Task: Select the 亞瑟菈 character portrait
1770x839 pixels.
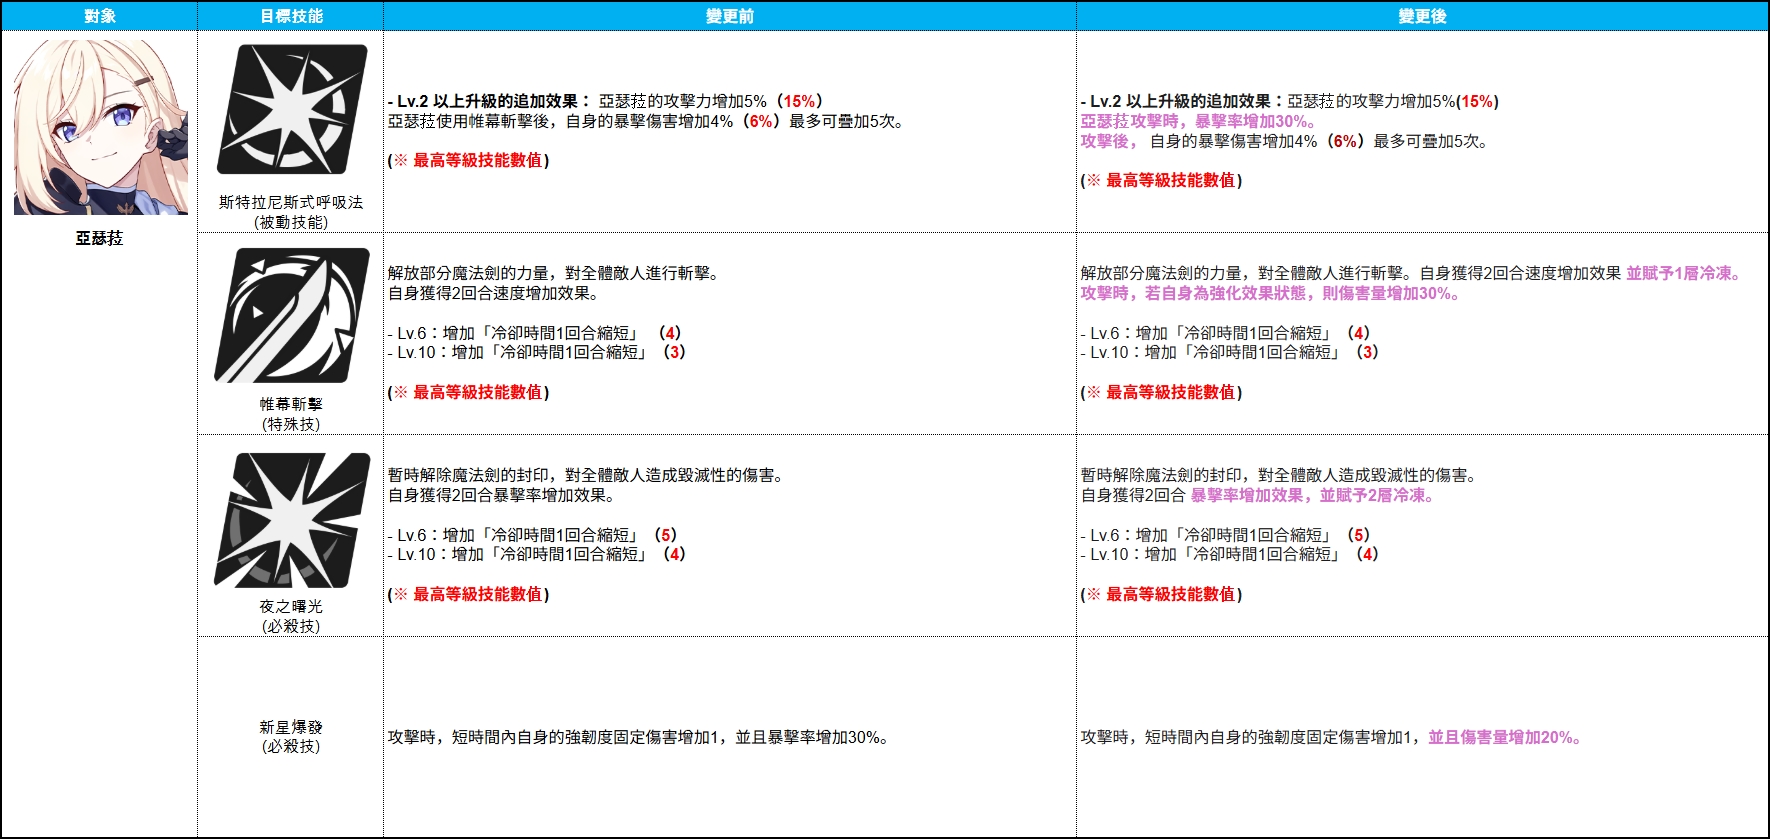Action: [x=100, y=127]
